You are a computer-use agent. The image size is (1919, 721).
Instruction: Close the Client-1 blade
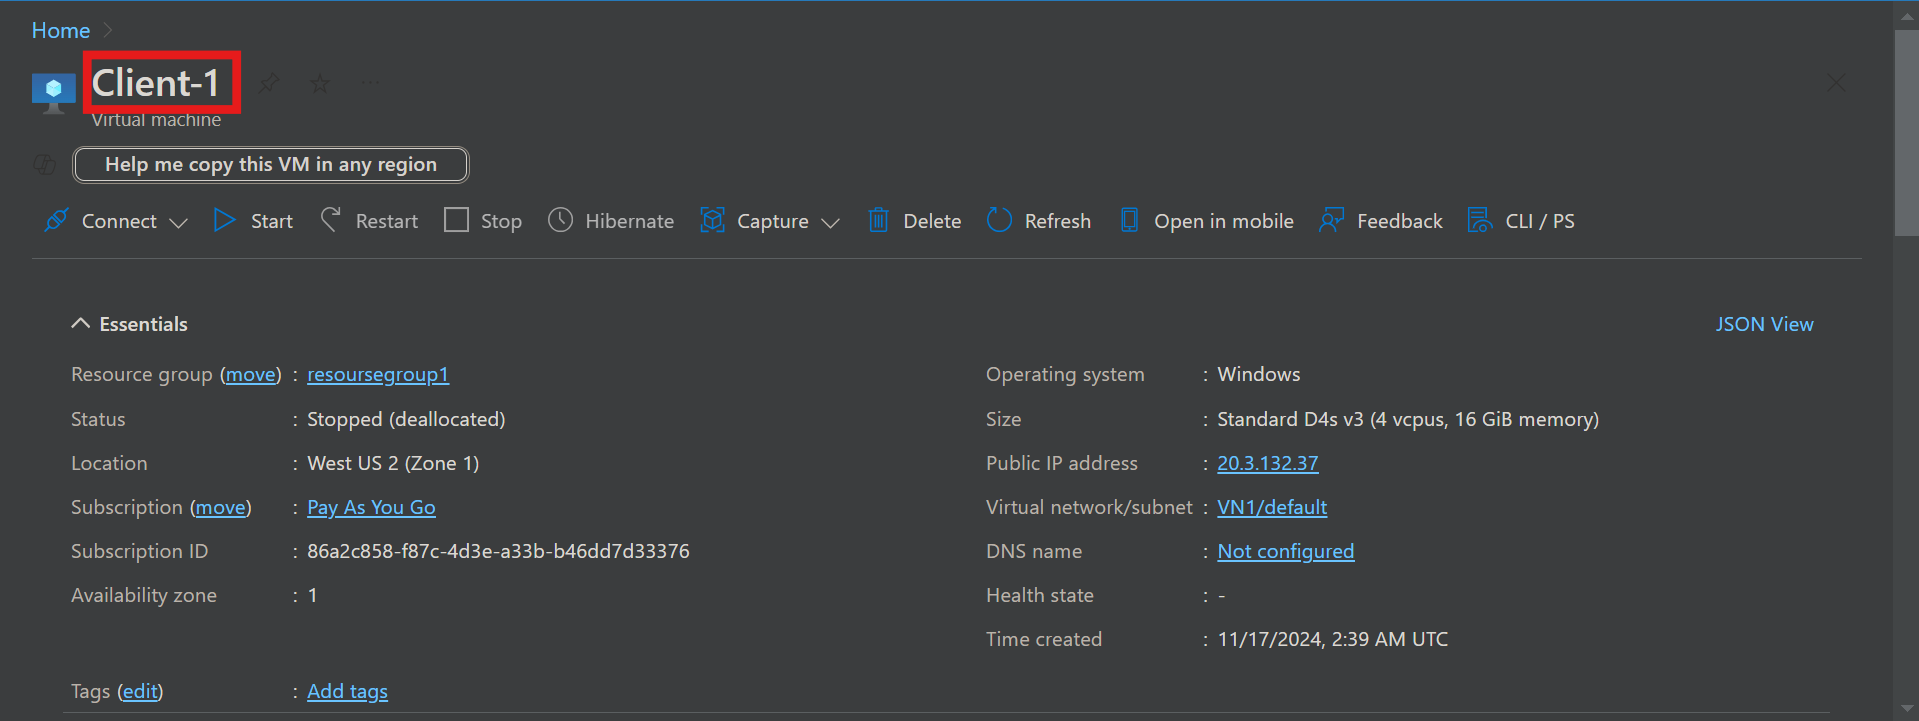pos(1837,83)
